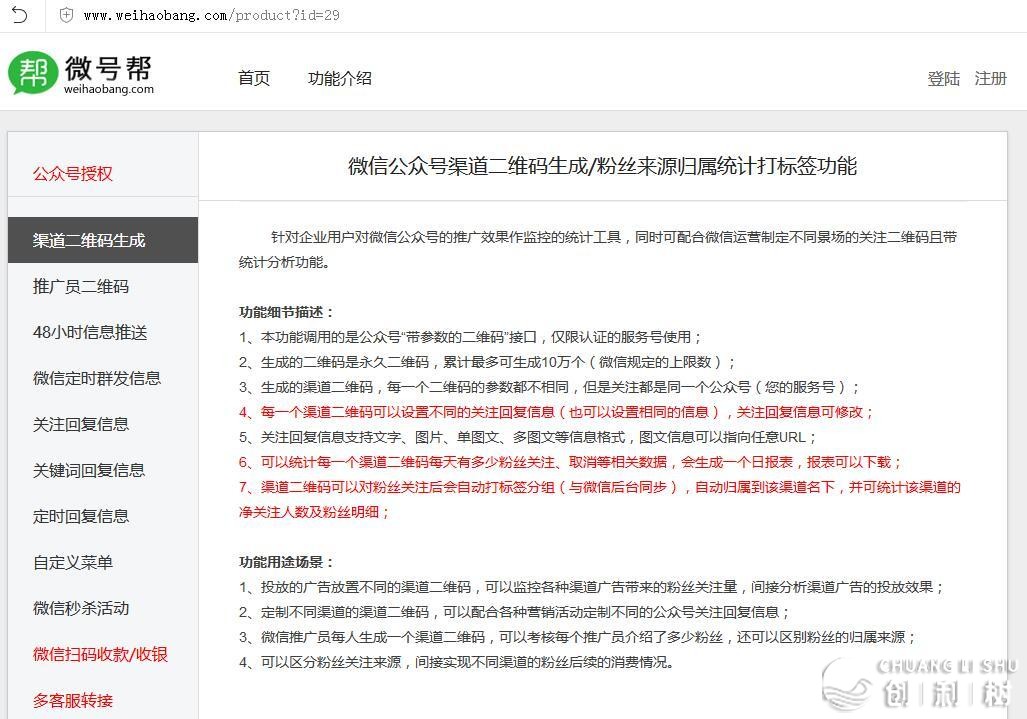Viewport: 1027px width, 719px height.
Task: Click the 注册 link
Action: pos(990,79)
